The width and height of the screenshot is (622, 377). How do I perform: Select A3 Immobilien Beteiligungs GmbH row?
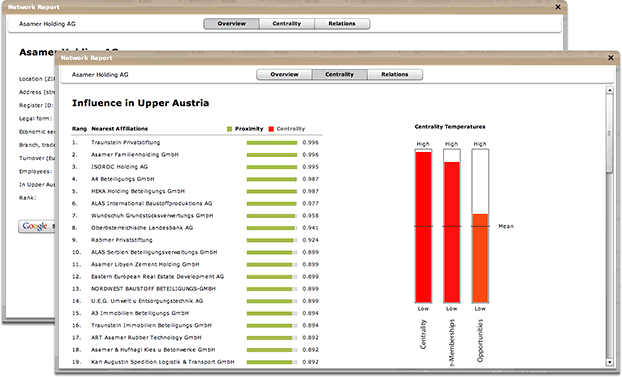(196, 313)
